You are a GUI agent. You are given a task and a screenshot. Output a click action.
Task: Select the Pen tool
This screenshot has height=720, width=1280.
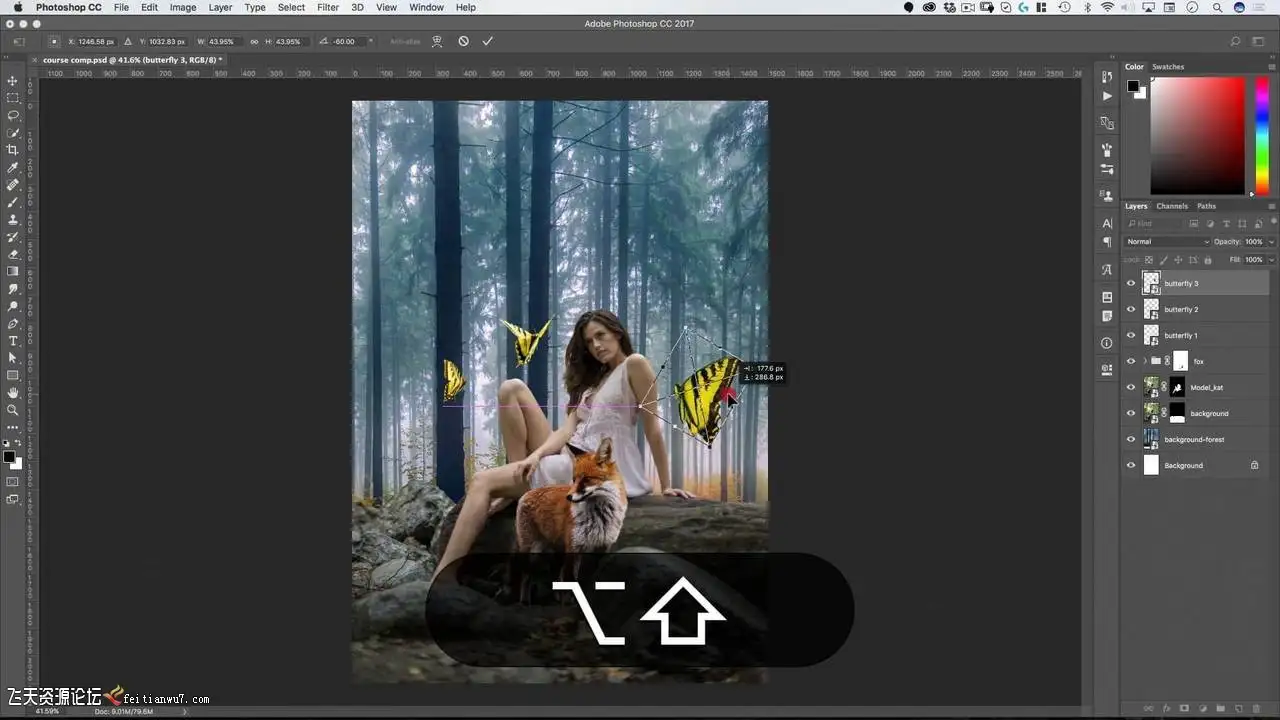[x=13, y=324]
